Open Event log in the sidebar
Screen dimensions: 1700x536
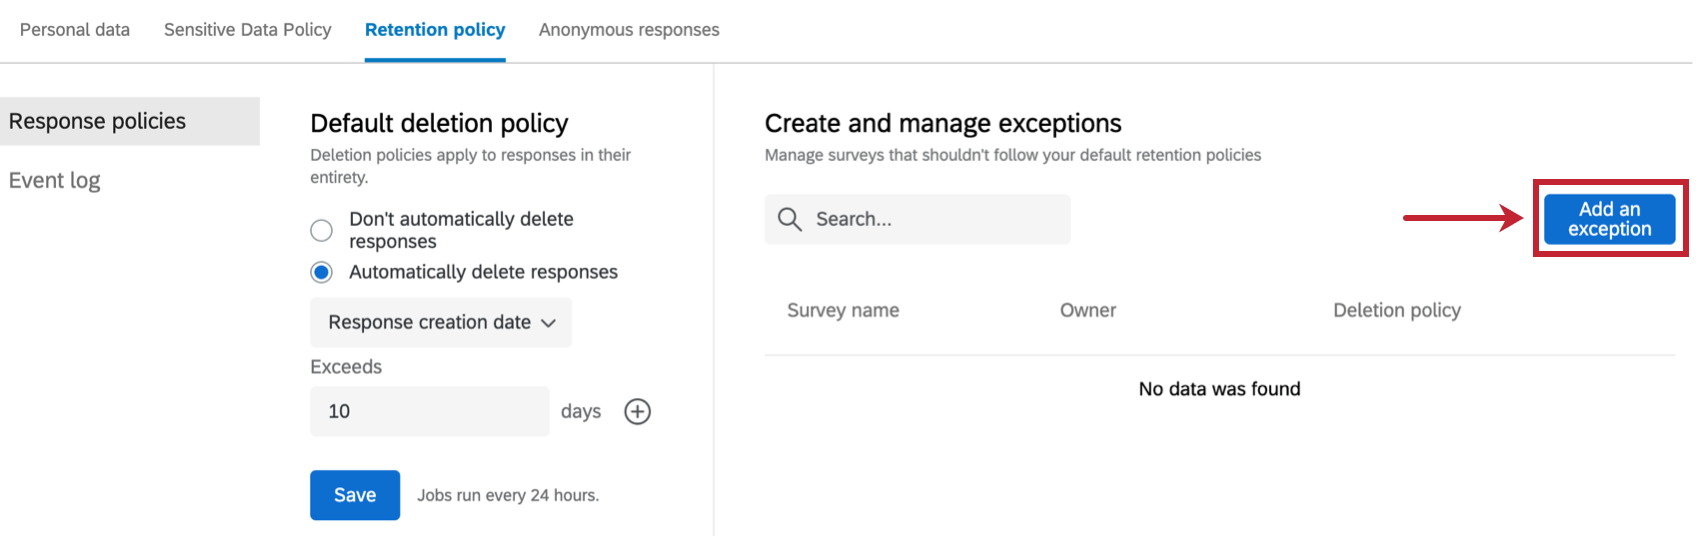pos(55,180)
